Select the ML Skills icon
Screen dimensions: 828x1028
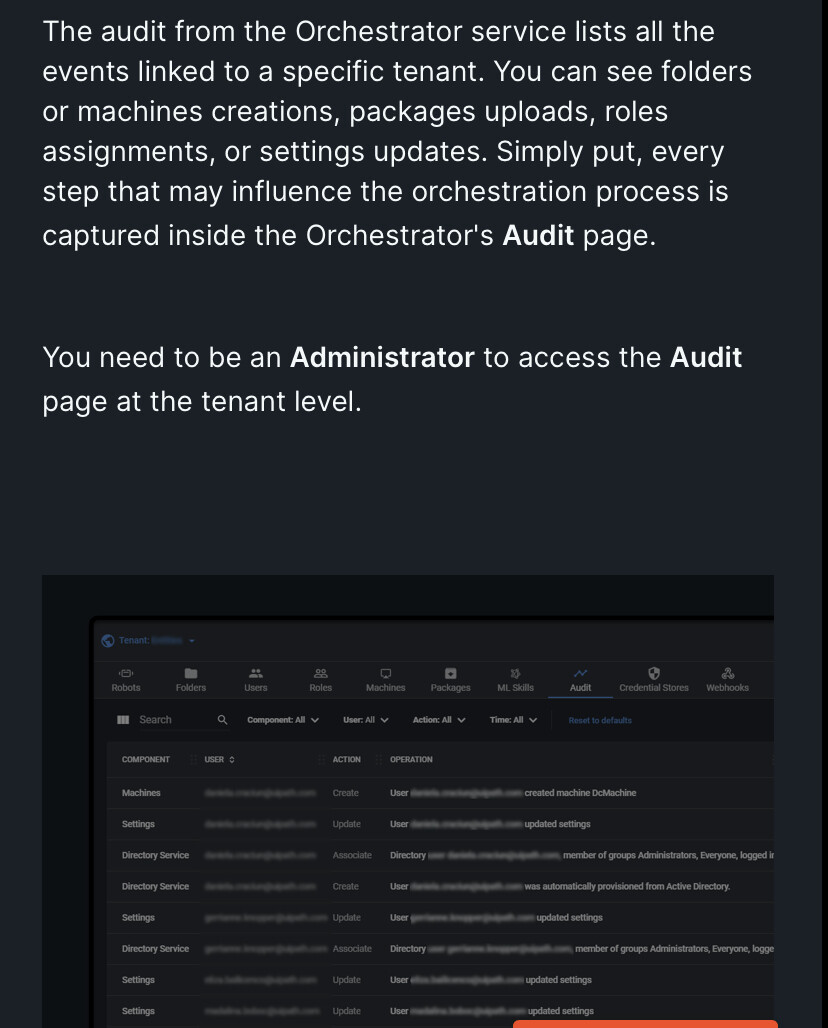coord(515,673)
